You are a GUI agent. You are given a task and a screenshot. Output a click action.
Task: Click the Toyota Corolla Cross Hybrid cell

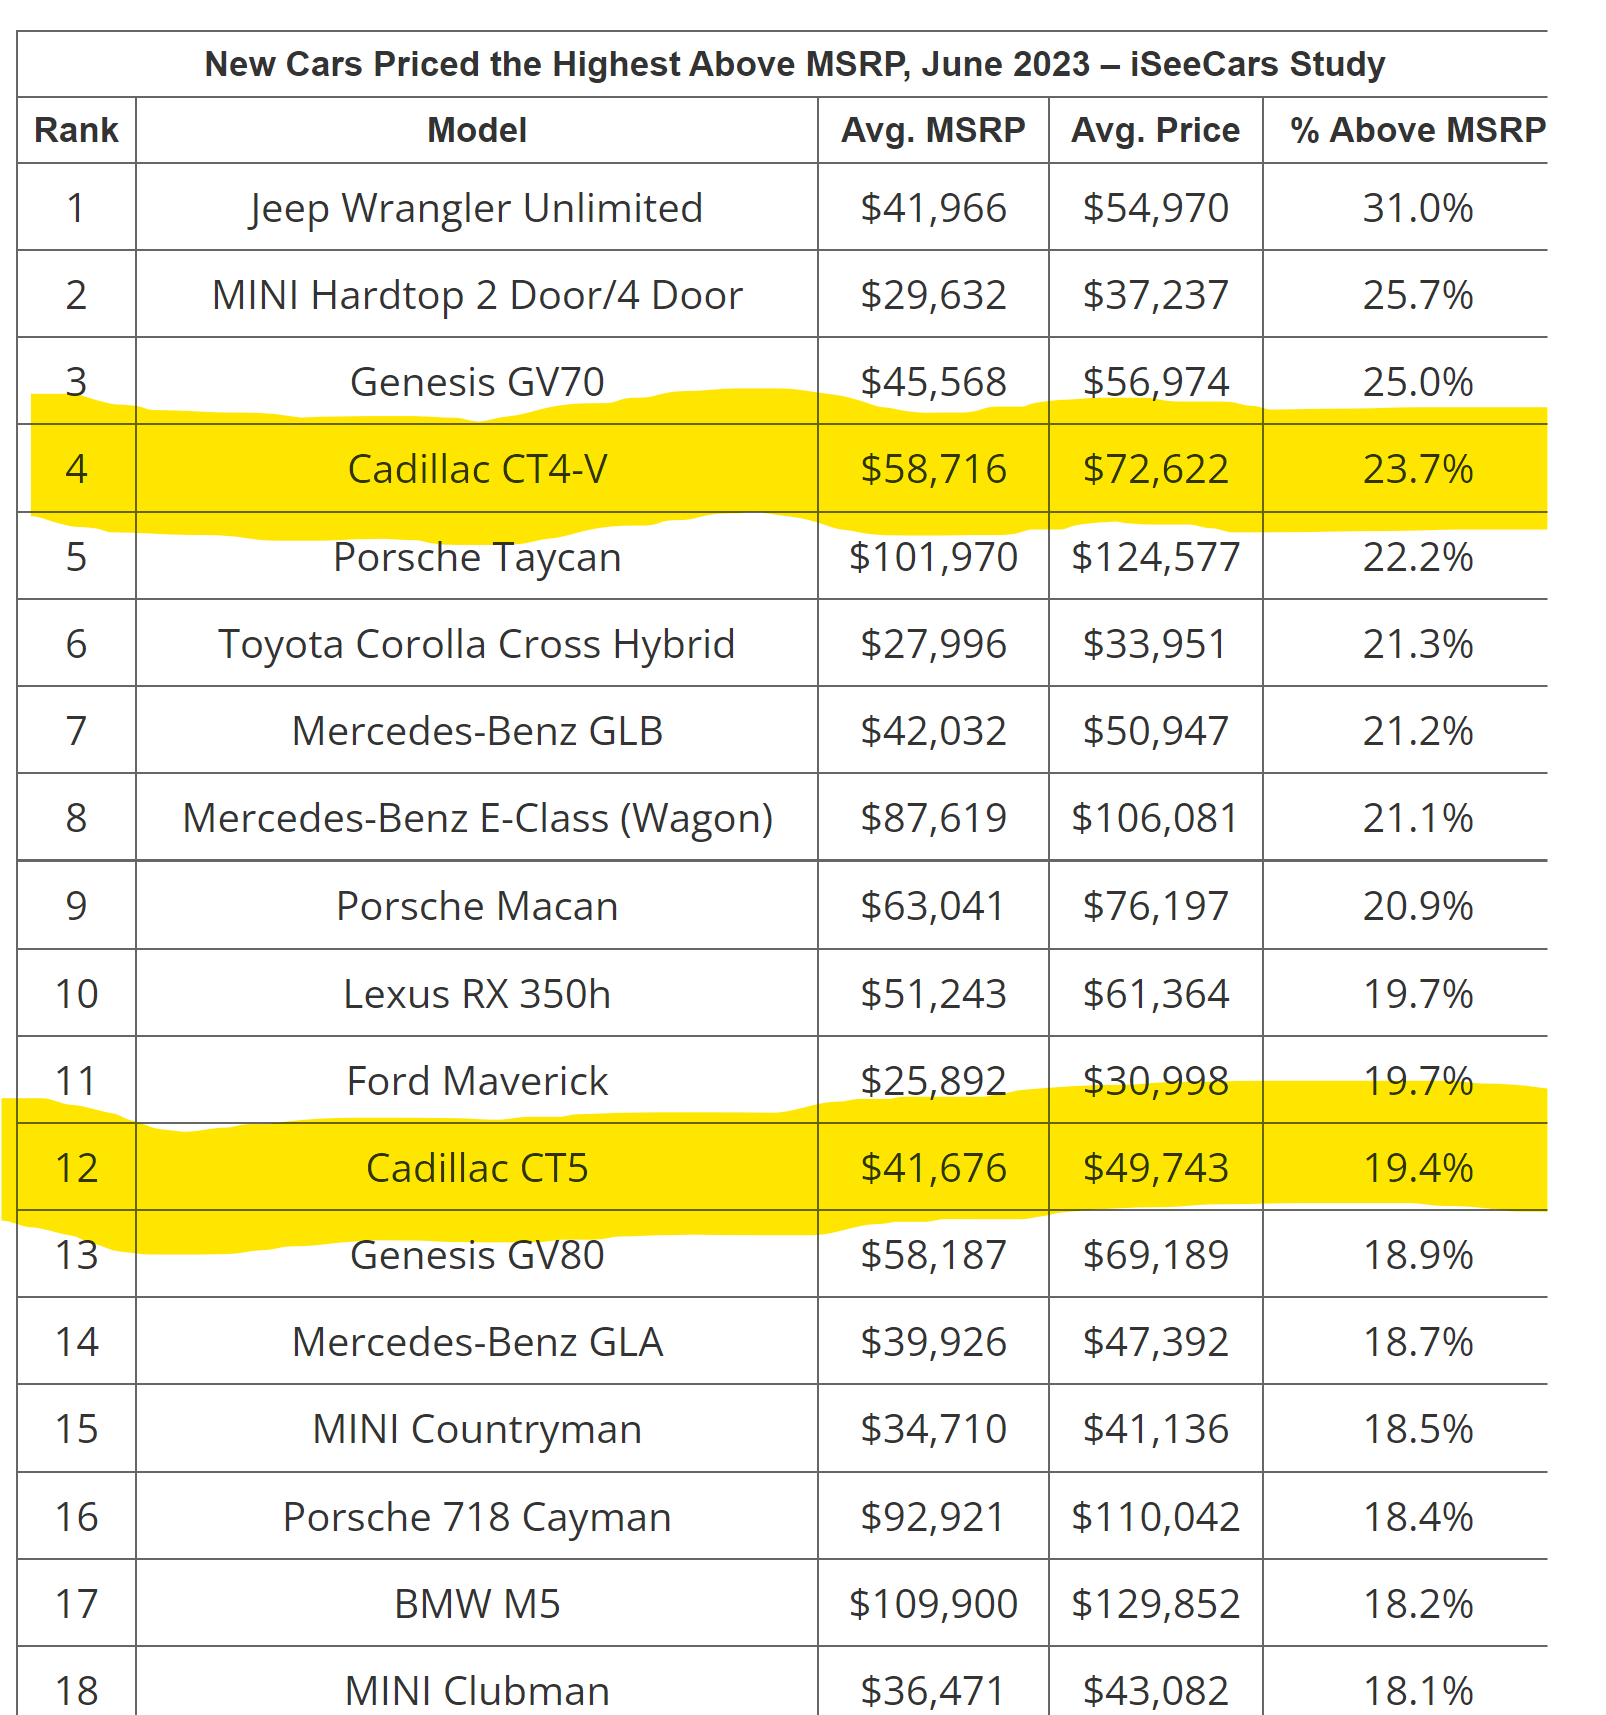pos(477,644)
